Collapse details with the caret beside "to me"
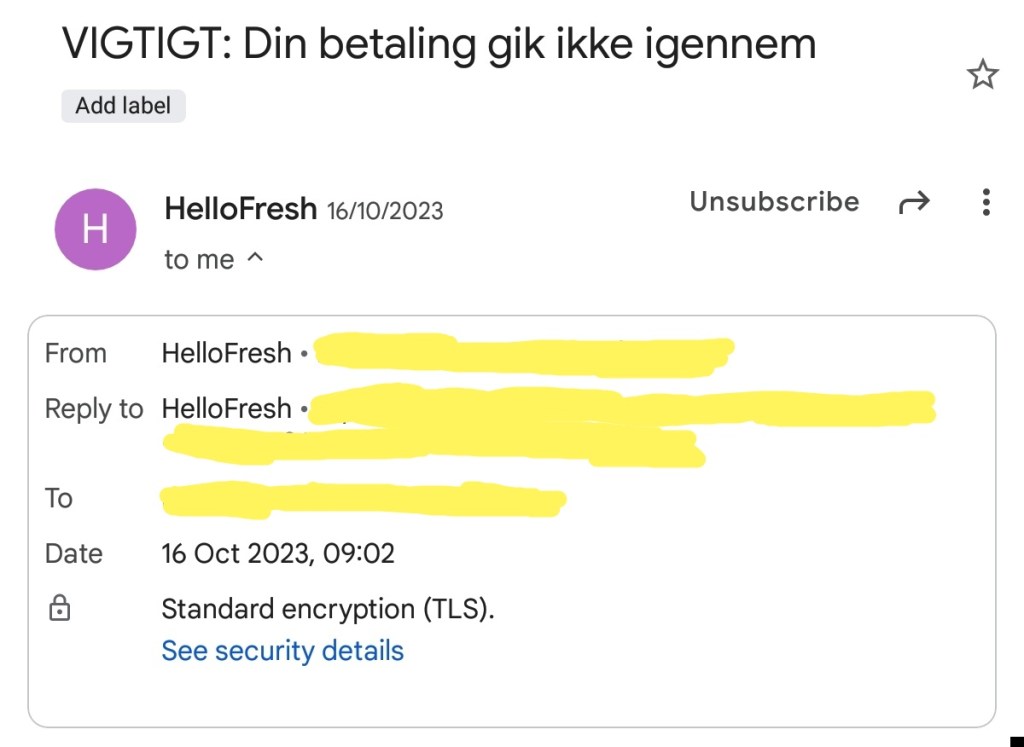Viewport: 1024px width, 747px height. pyautogui.click(x=255, y=259)
